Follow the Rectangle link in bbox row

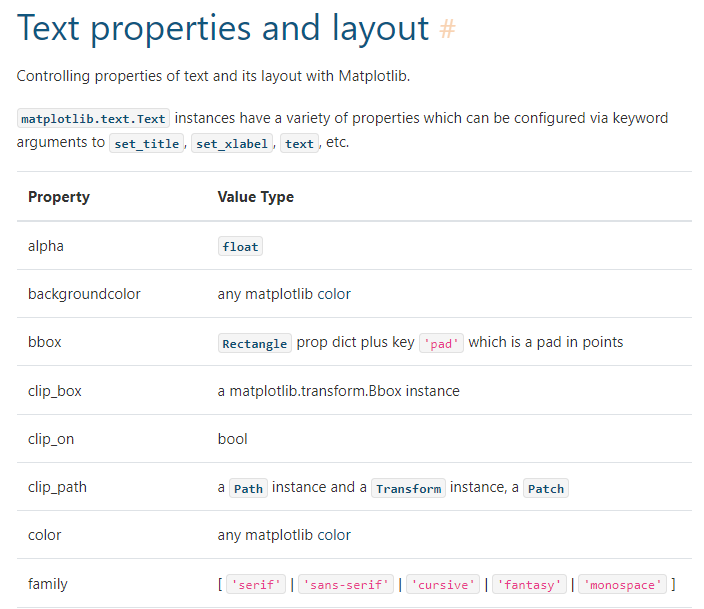[255, 343]
